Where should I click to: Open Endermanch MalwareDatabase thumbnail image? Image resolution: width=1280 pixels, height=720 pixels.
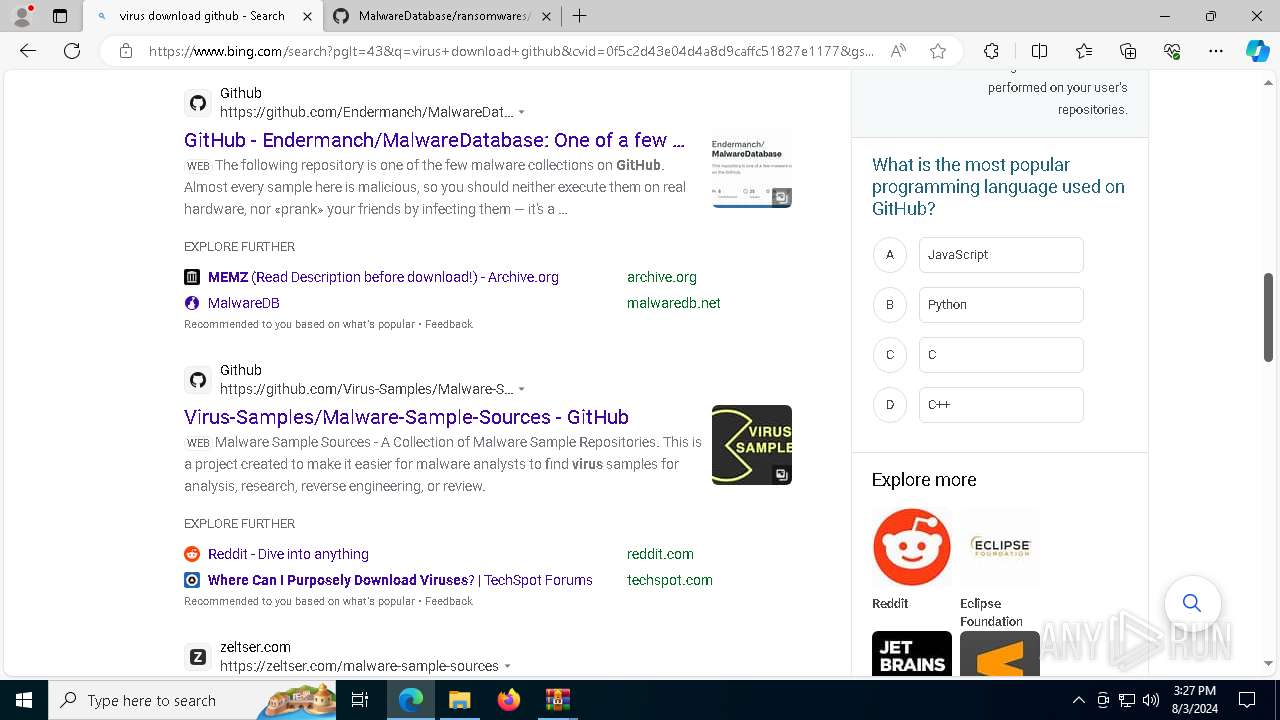(752, 168)
